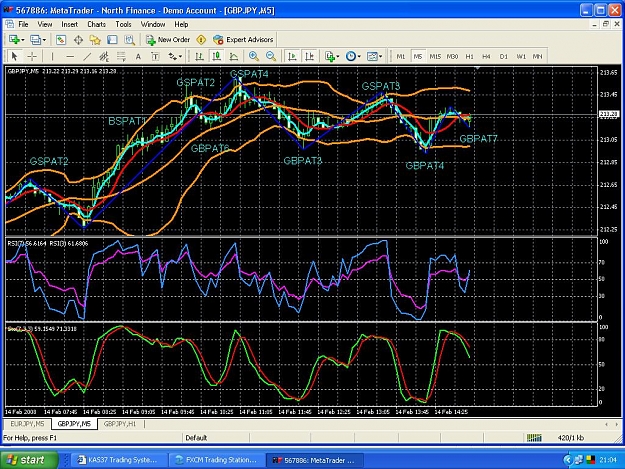Switch timeframe to MN
The width and height of the screenshot is (625, 469).
click(538, 56)
